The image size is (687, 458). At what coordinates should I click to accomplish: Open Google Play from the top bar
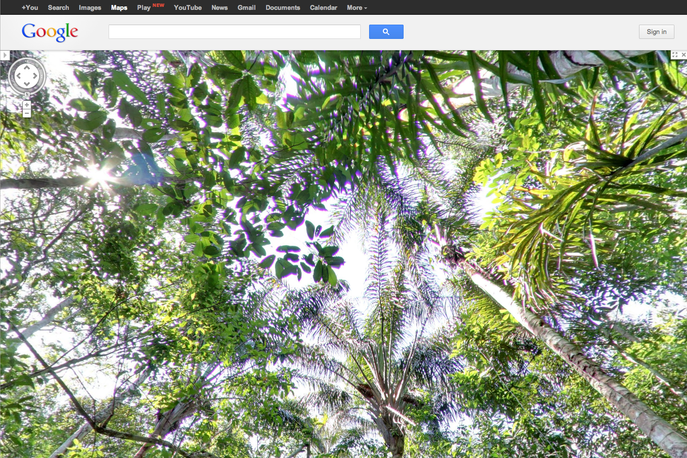[x=145, y=7]
